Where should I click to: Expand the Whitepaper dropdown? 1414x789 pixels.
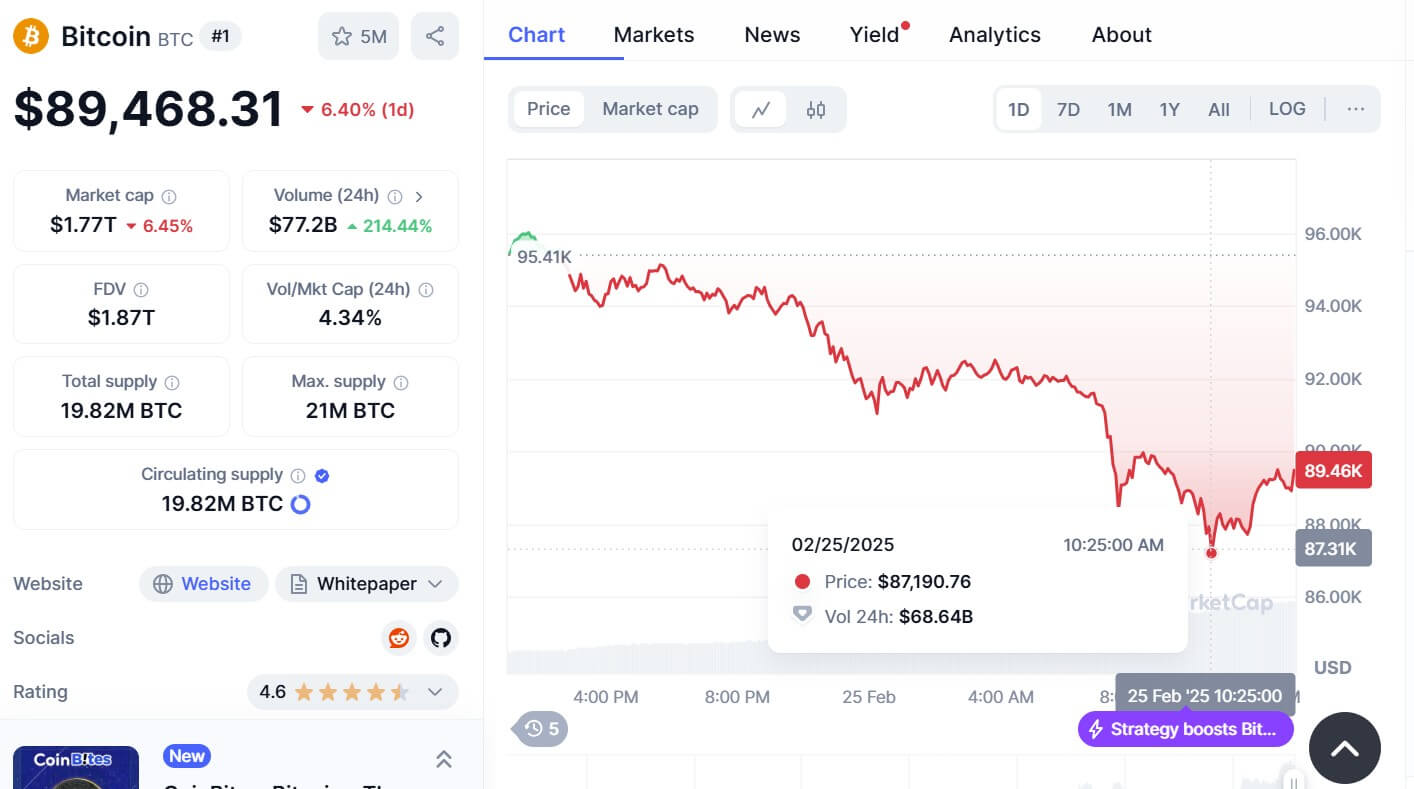(x=434, y=584)
